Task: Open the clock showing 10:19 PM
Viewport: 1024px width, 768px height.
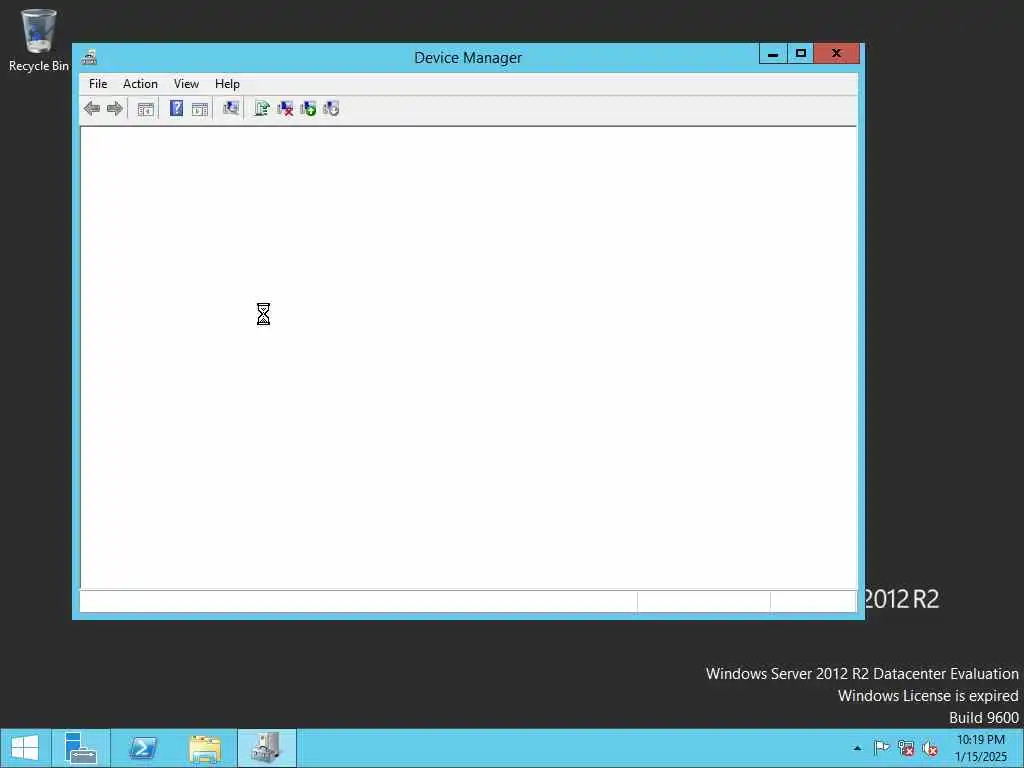Action: [x=981, y=748]
